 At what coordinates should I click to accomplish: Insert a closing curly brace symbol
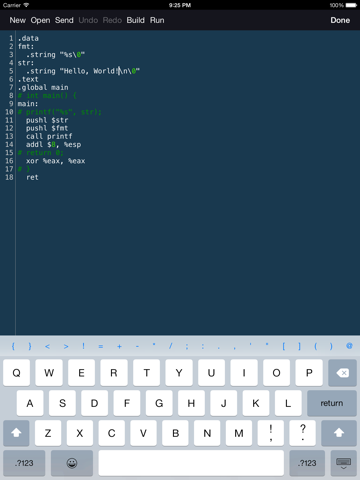click(x=30, y=346)
